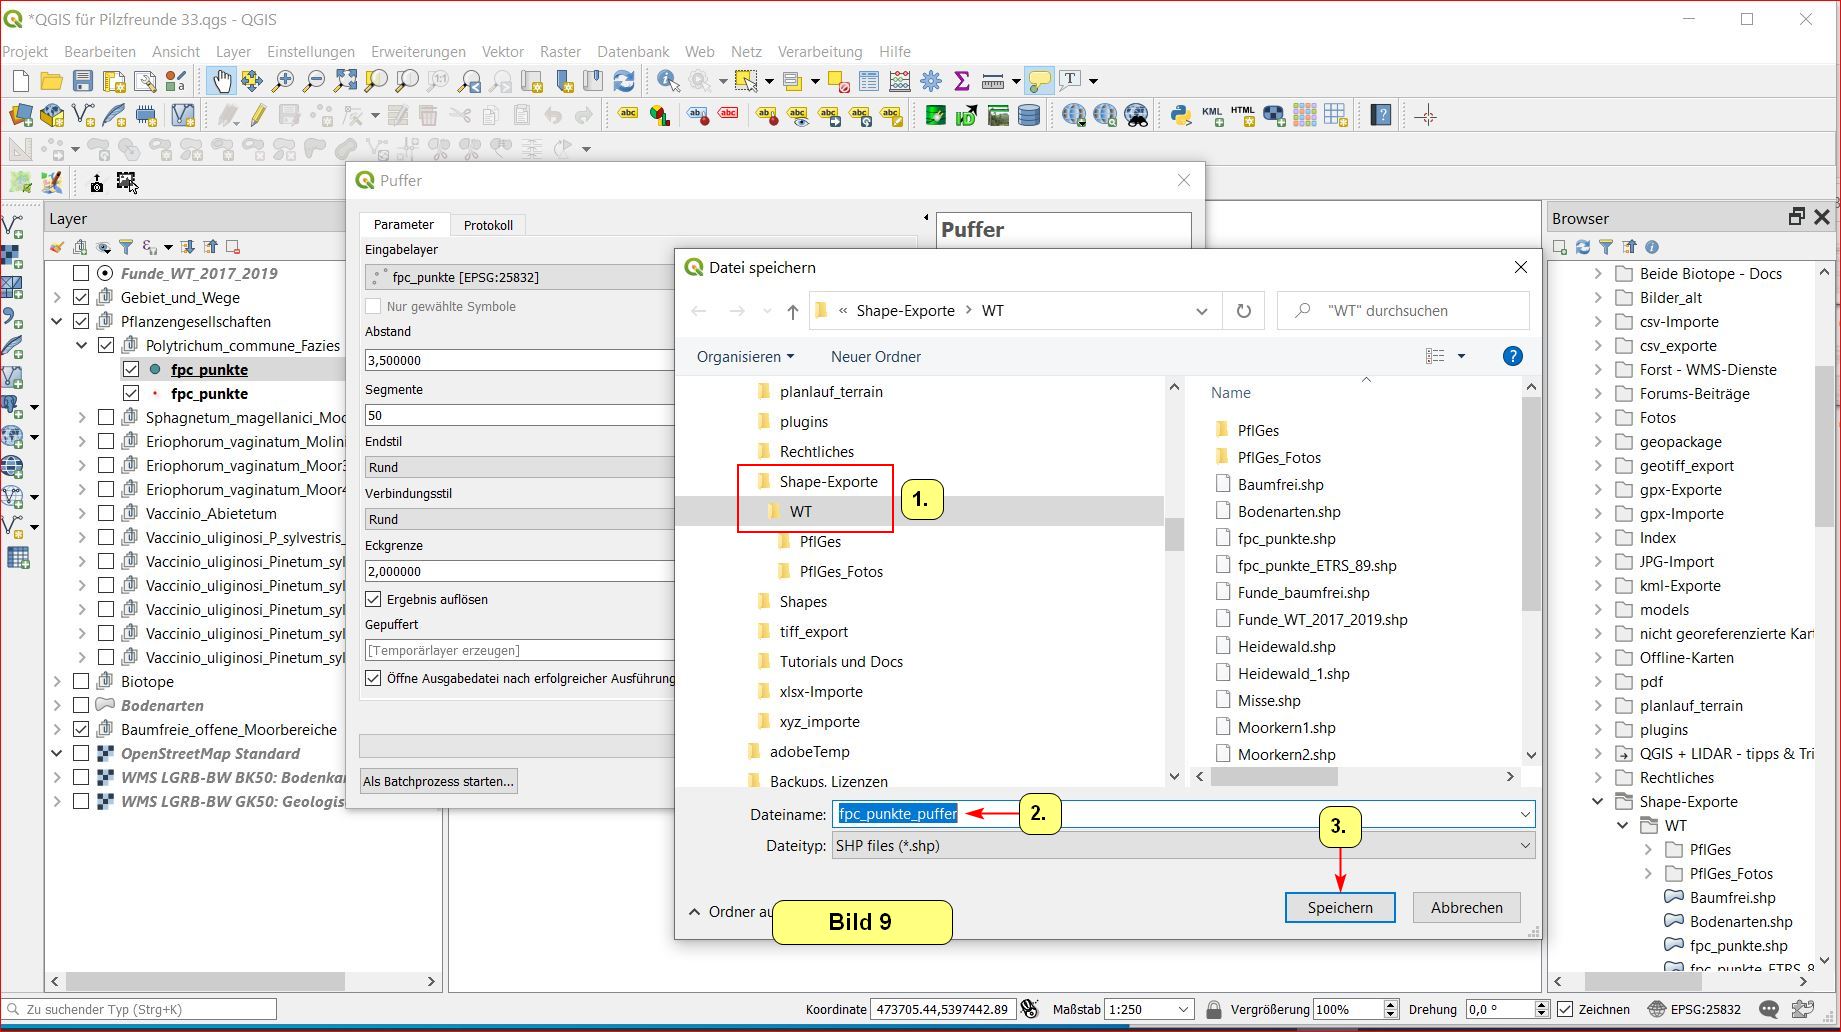Open the Vektor menu
This screenshot has width=1841, height=1032.
pyautogui.click(x=502, y=52)
